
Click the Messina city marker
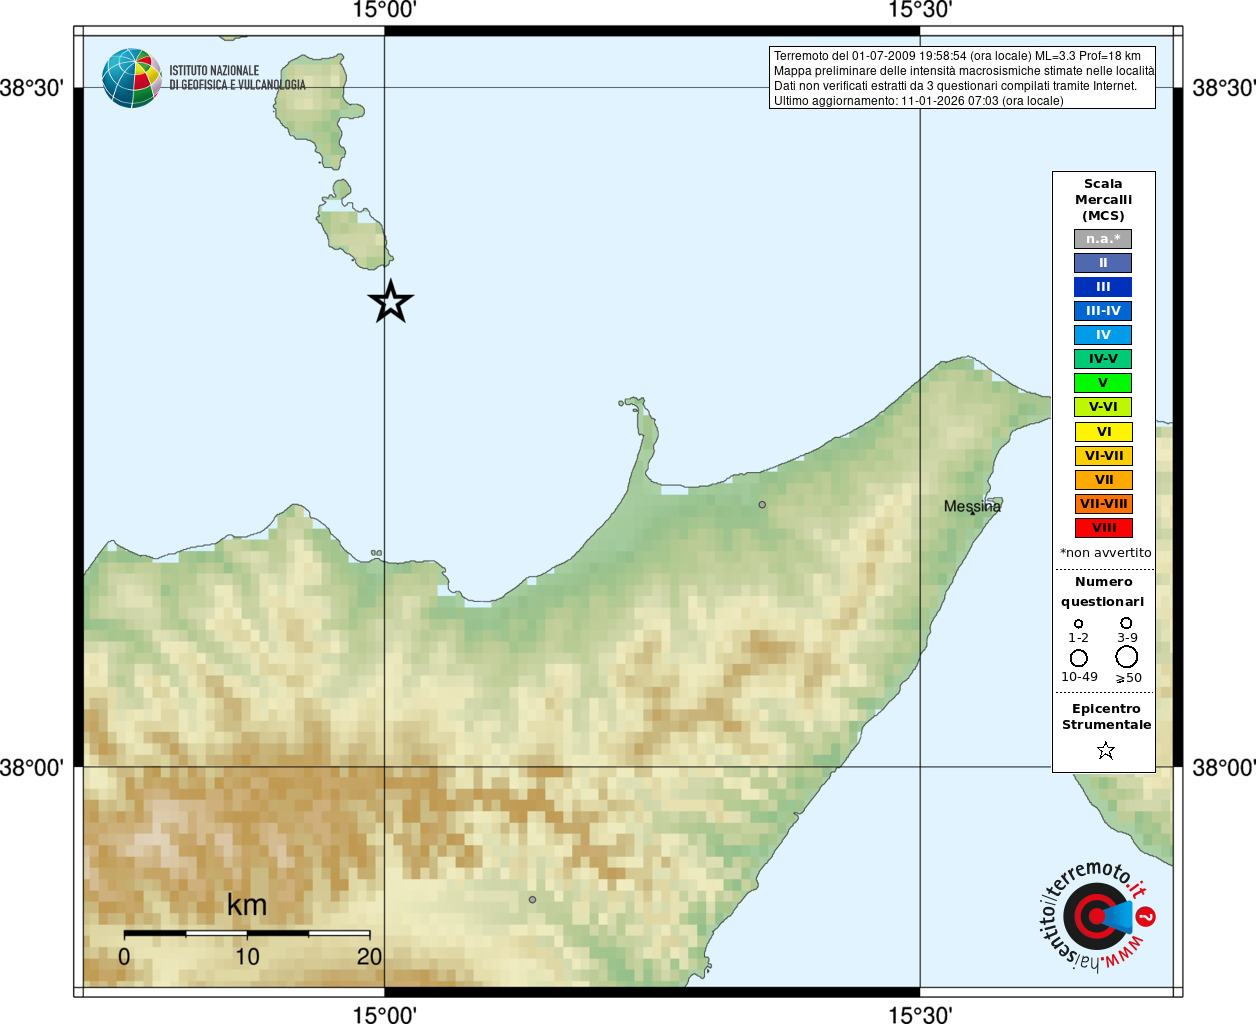point(972,511)
